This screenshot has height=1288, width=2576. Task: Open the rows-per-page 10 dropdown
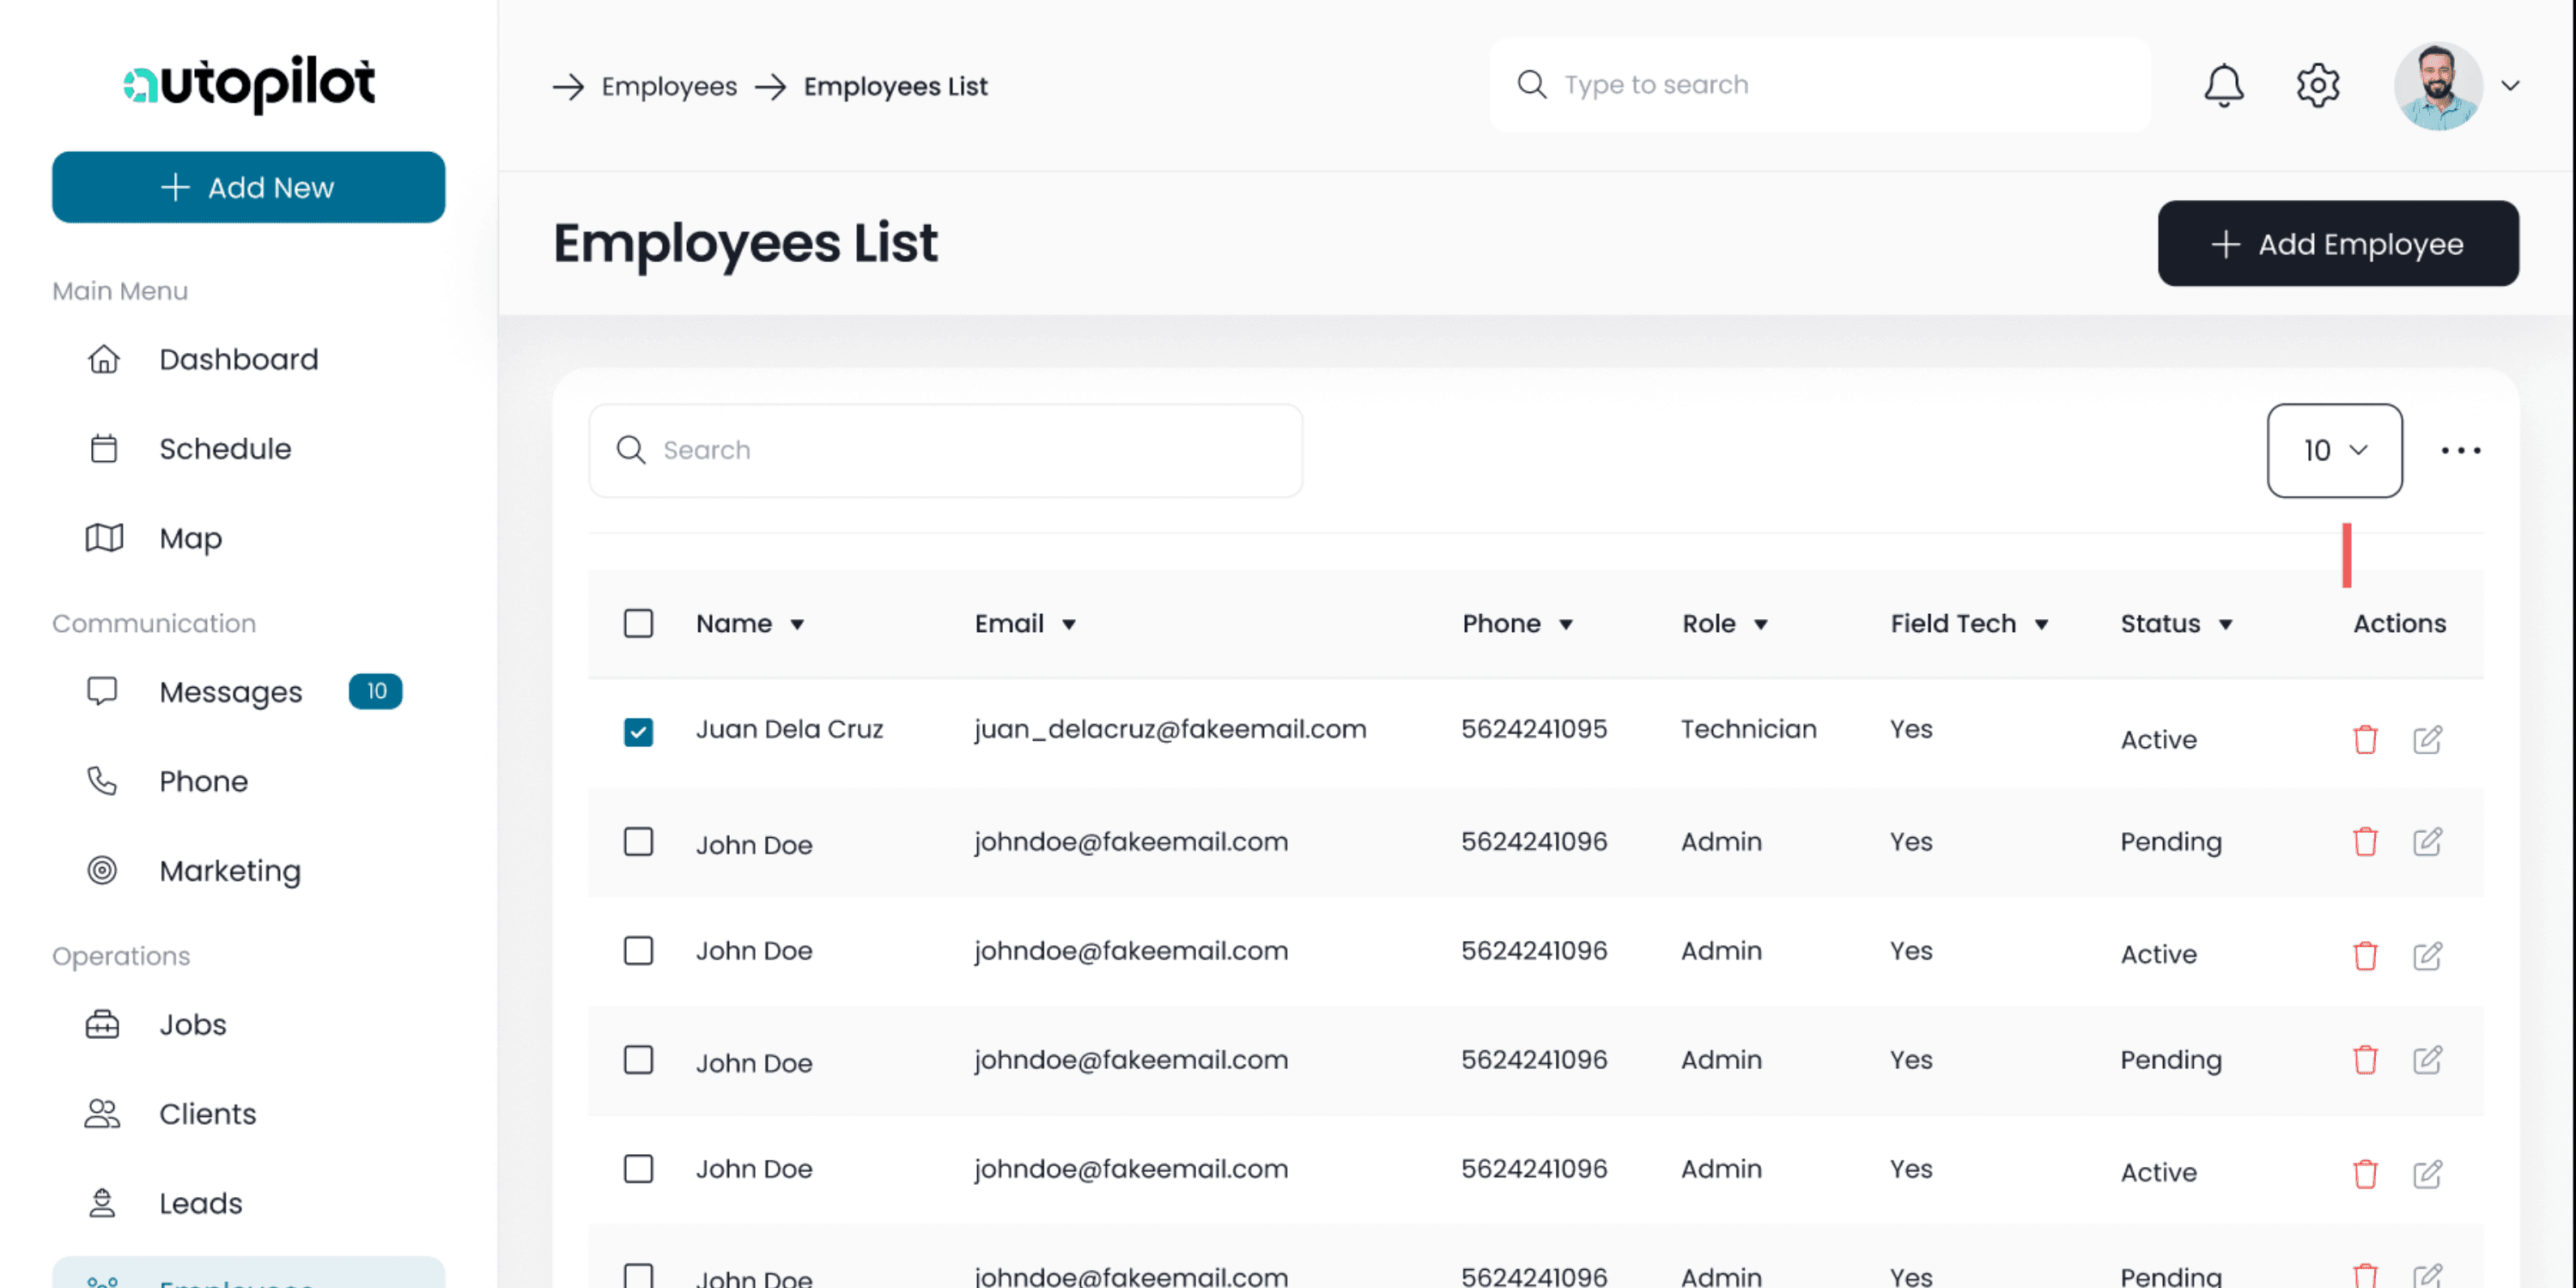coord(2334,451)
